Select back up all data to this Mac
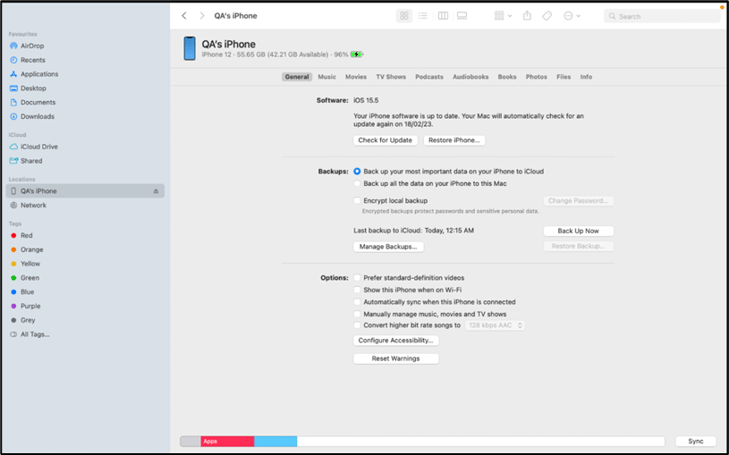 pos(357,184)
